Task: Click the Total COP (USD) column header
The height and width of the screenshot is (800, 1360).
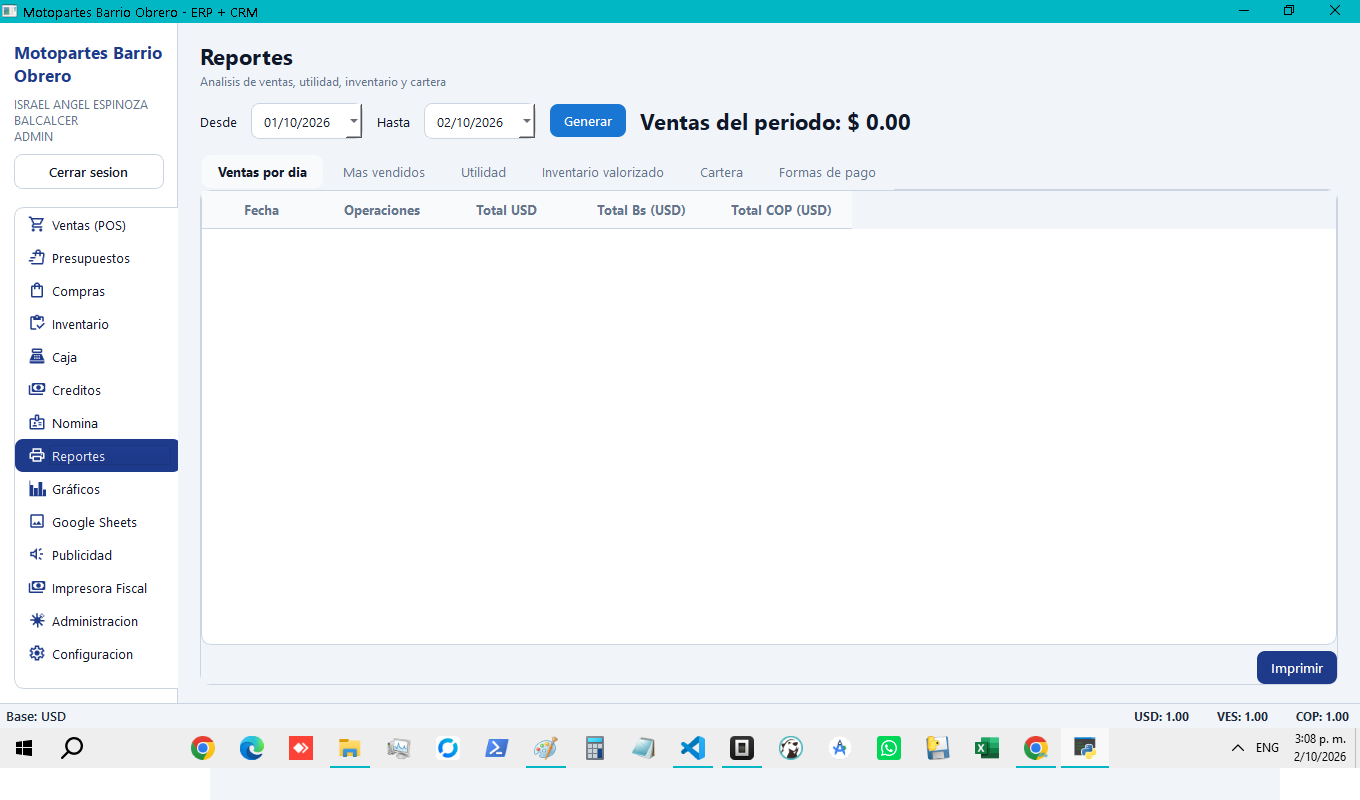Action: (781, 210)
